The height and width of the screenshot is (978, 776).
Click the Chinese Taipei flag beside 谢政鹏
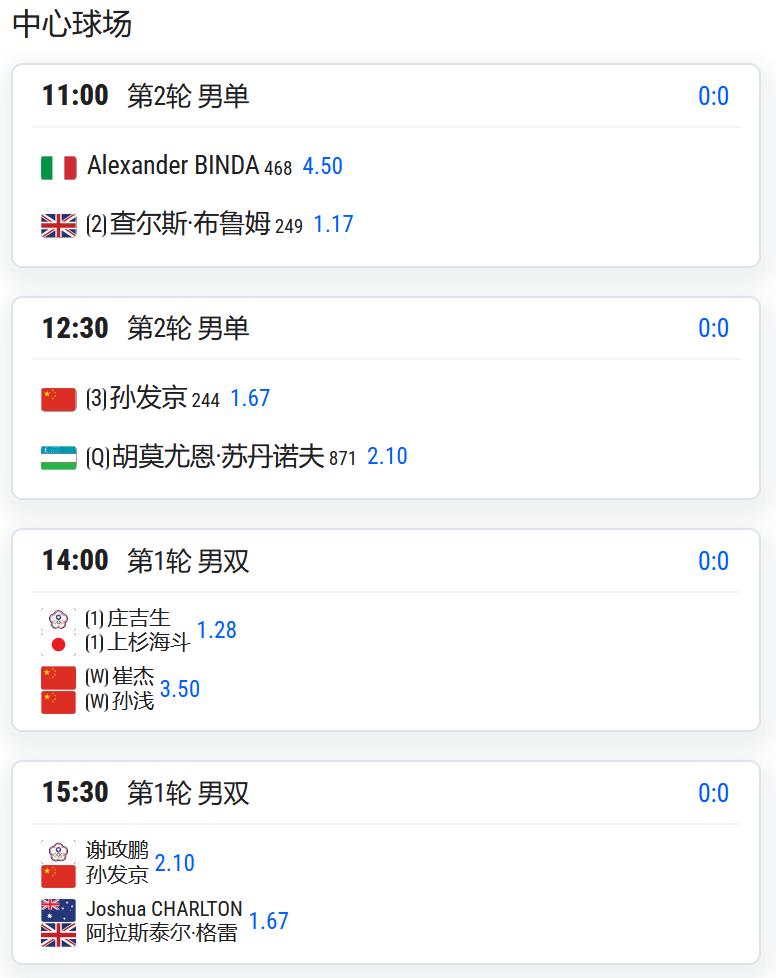pos(58,852)
